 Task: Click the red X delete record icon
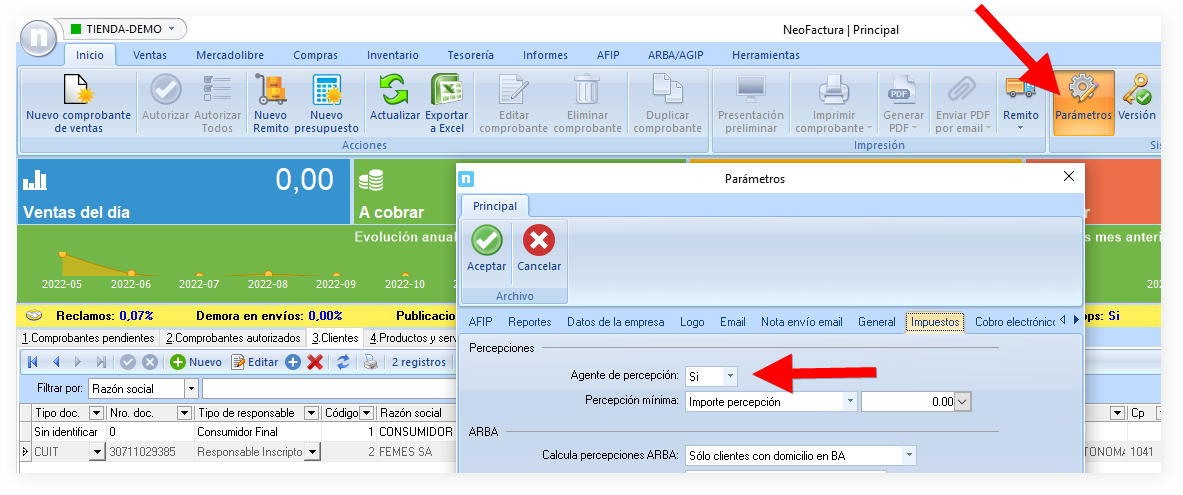click(x=315, y=362)
